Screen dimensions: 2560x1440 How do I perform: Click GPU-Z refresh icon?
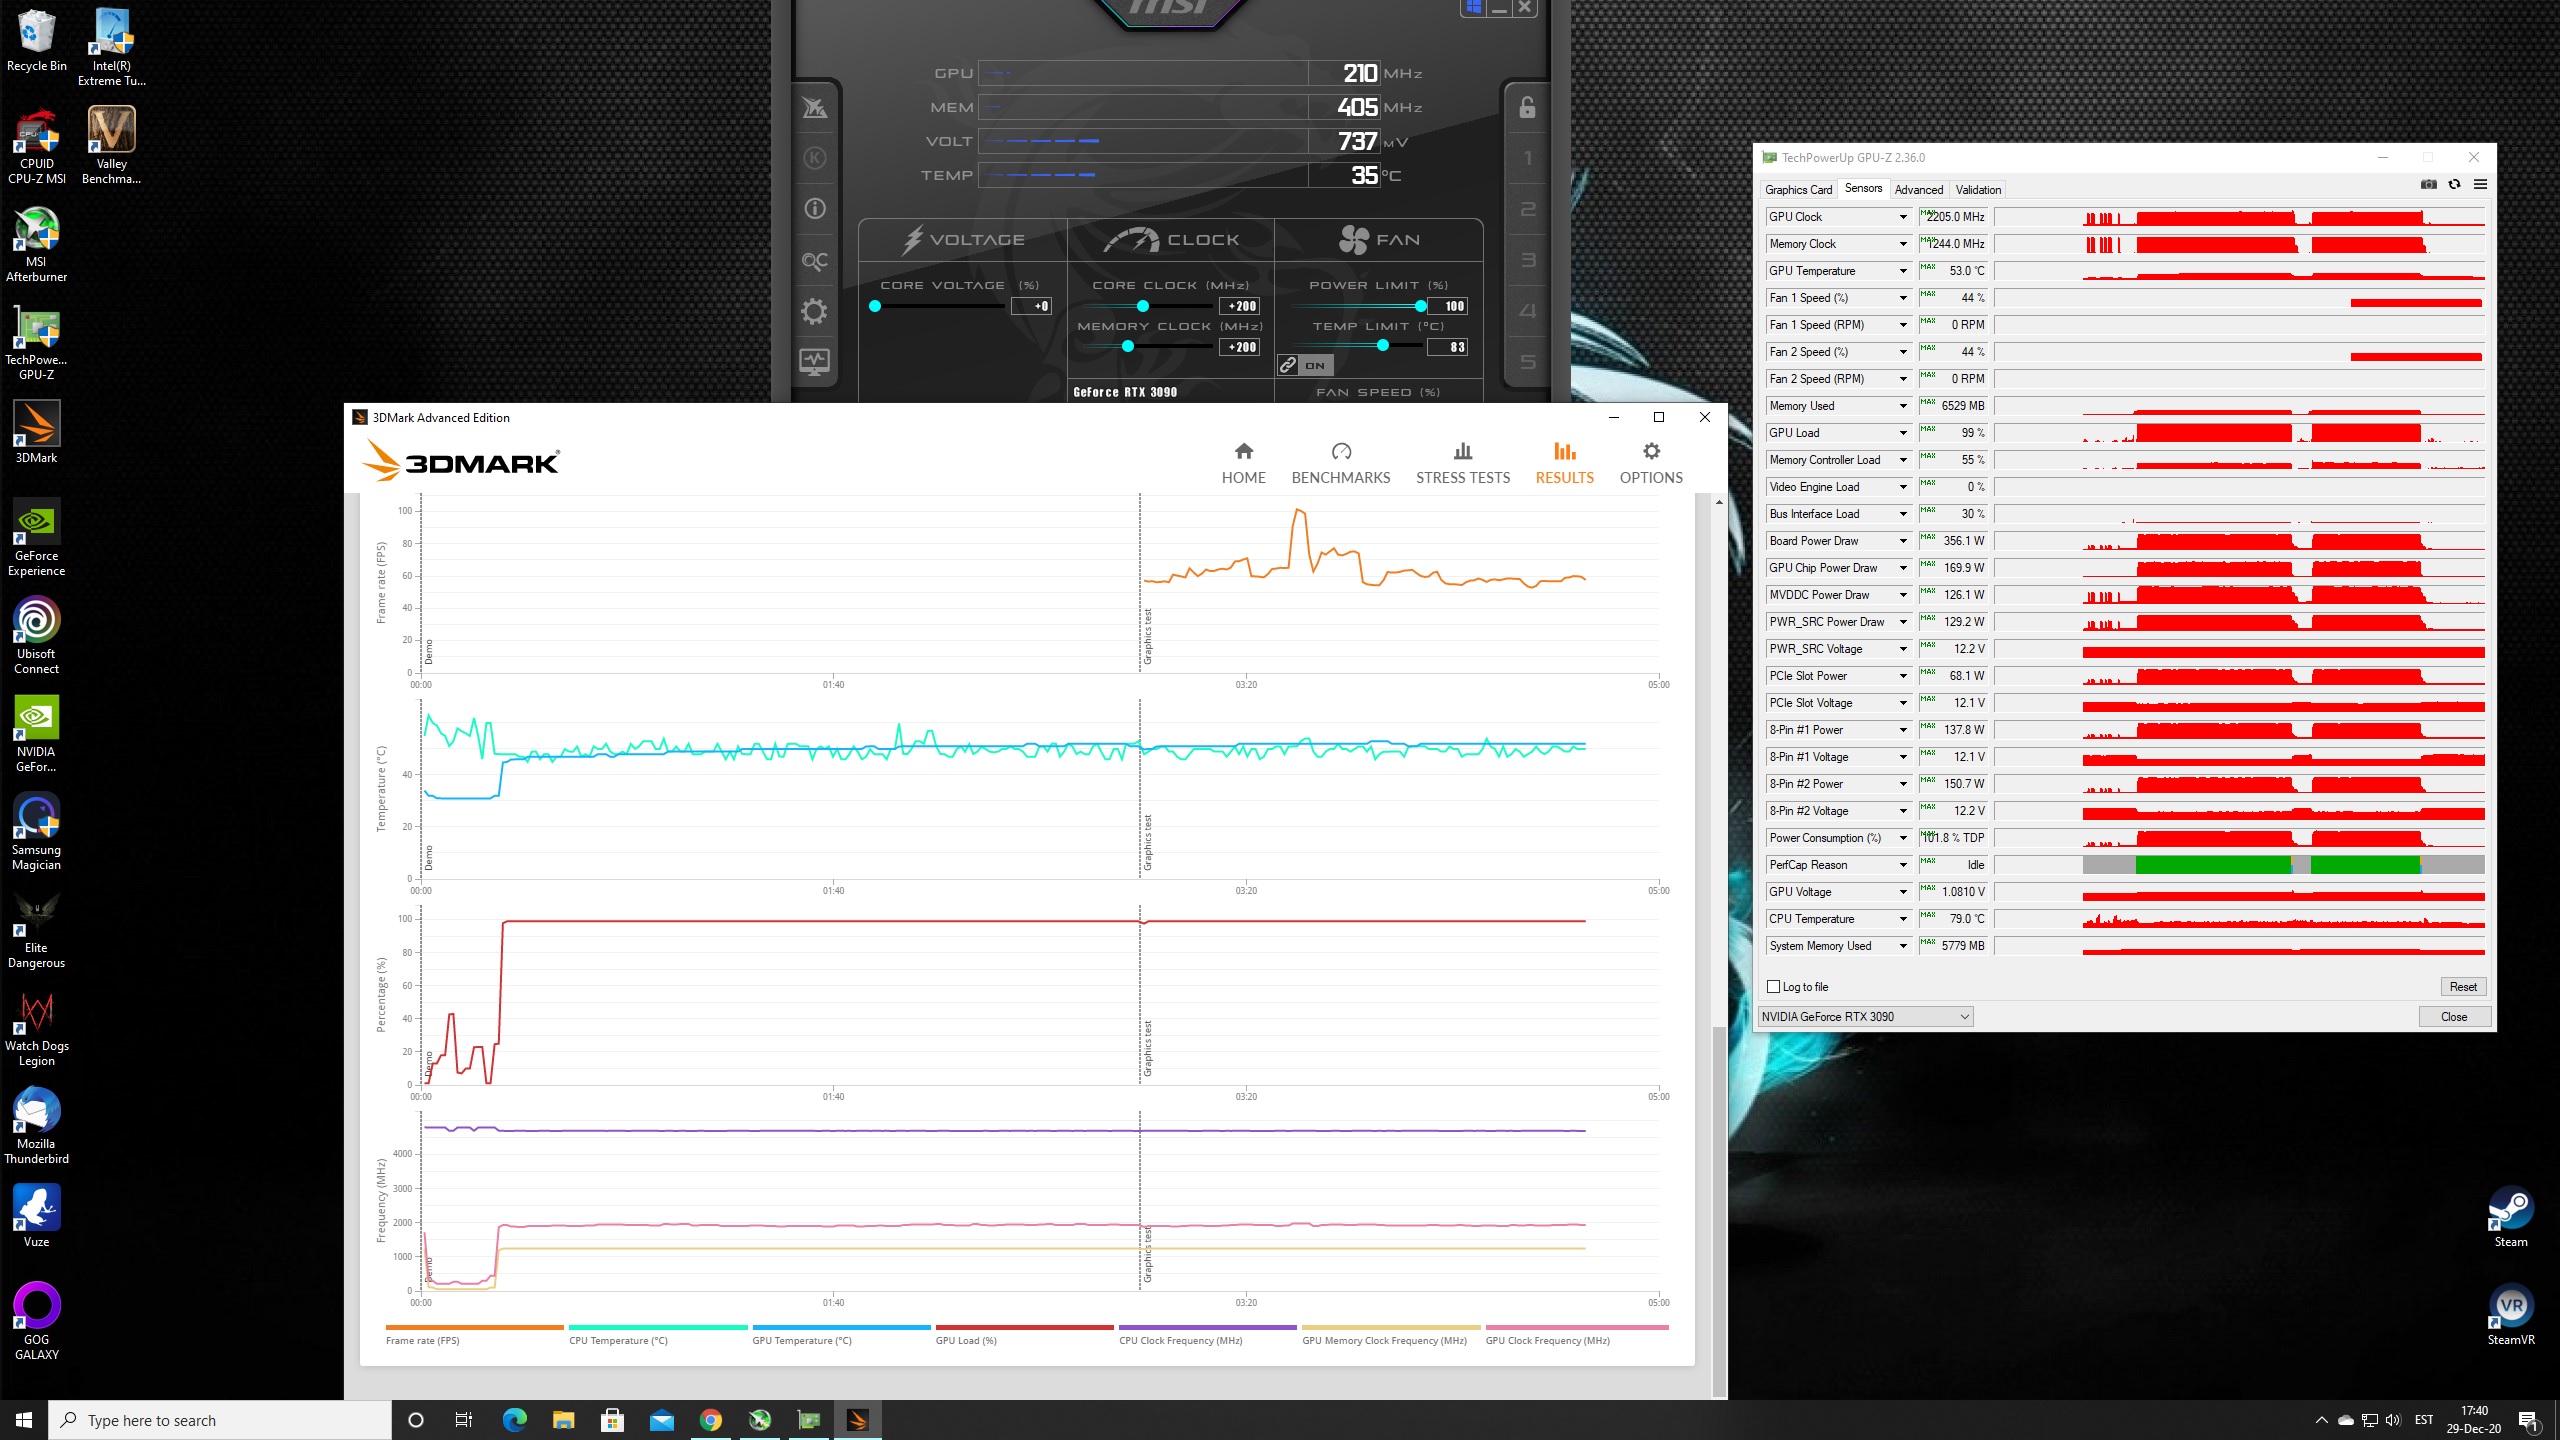(2454, 185)
